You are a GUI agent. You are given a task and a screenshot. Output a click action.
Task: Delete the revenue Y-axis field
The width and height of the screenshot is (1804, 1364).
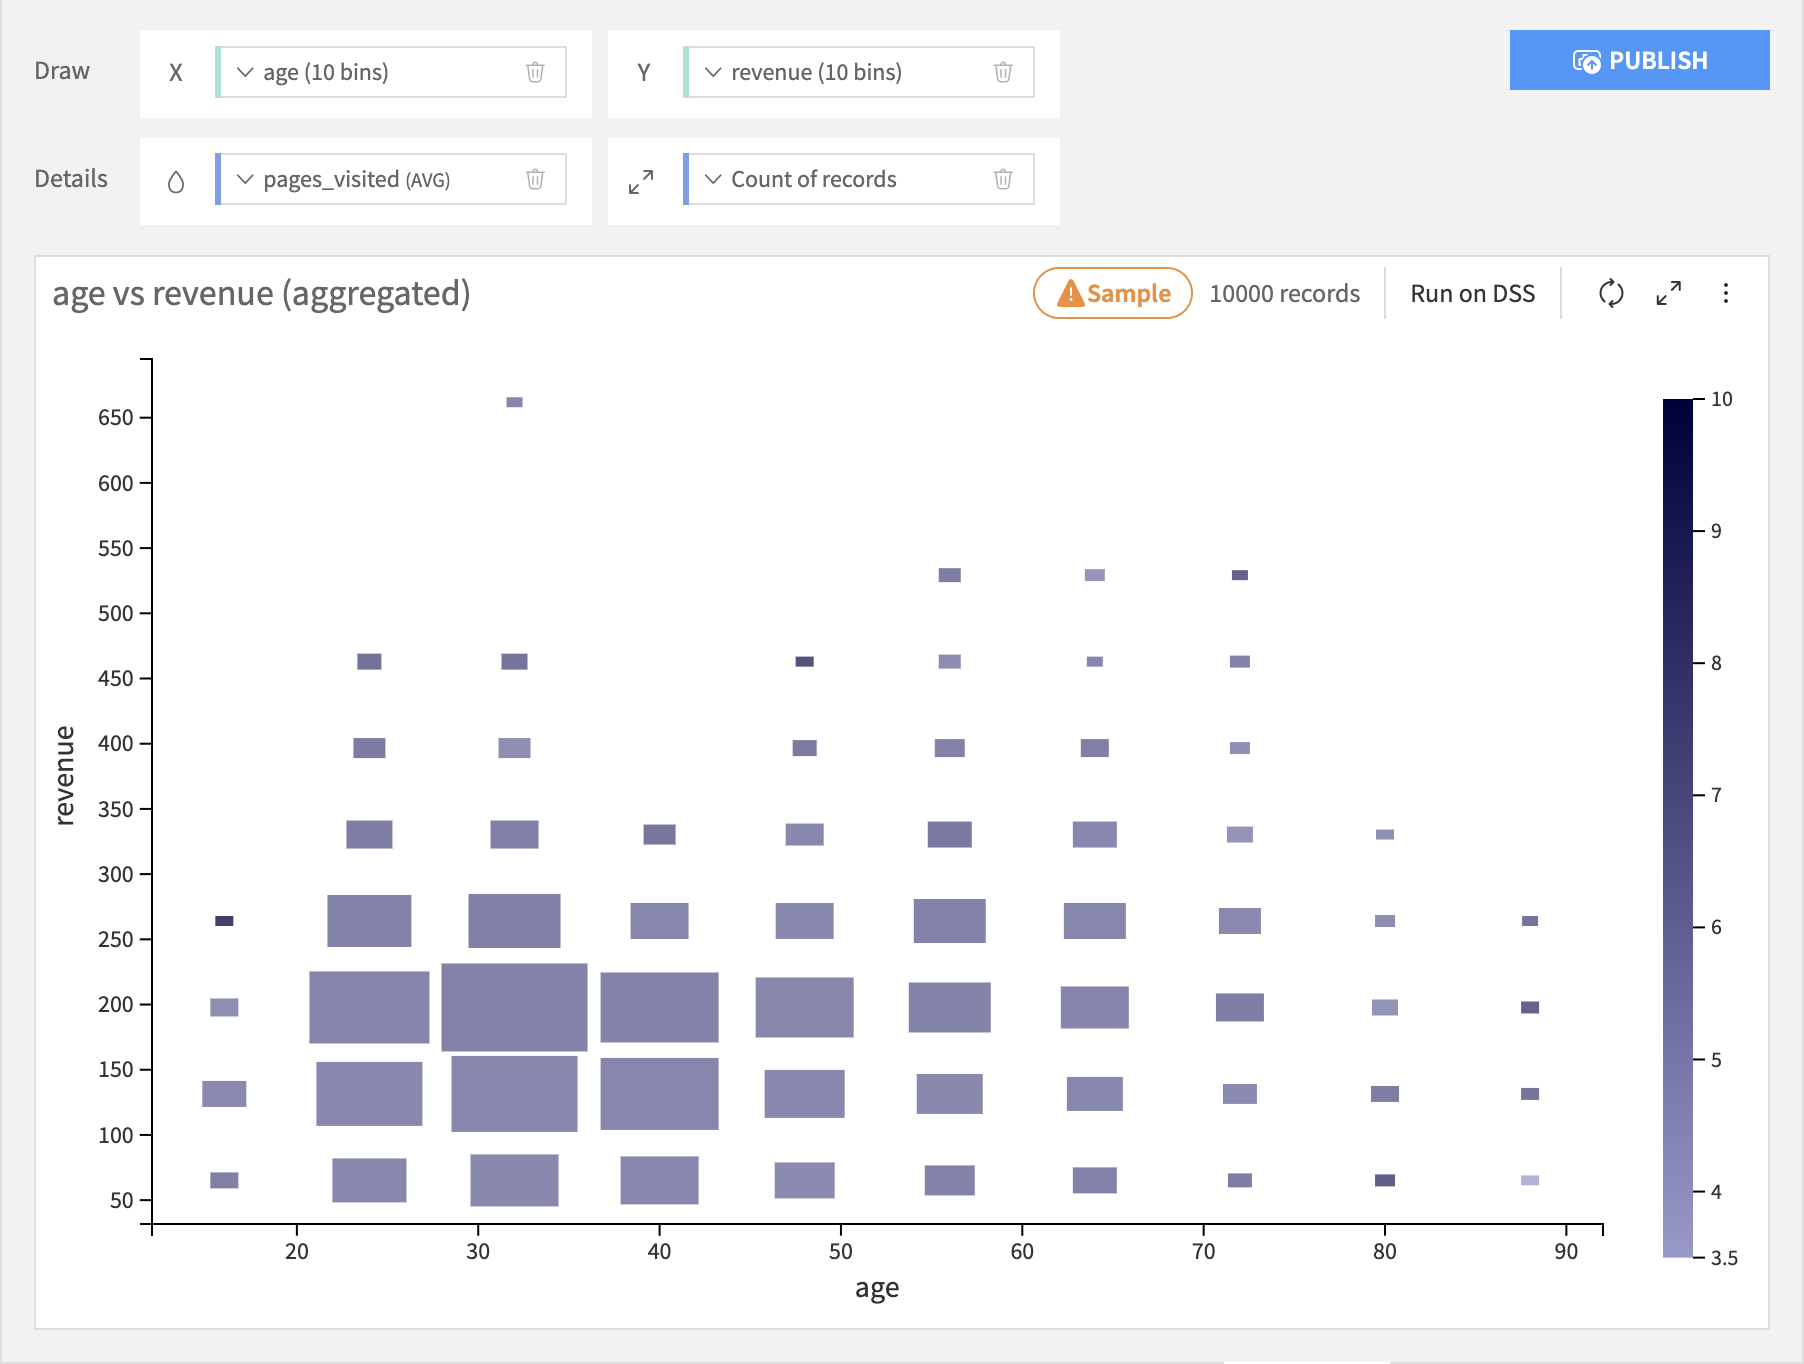(1003, 72)
